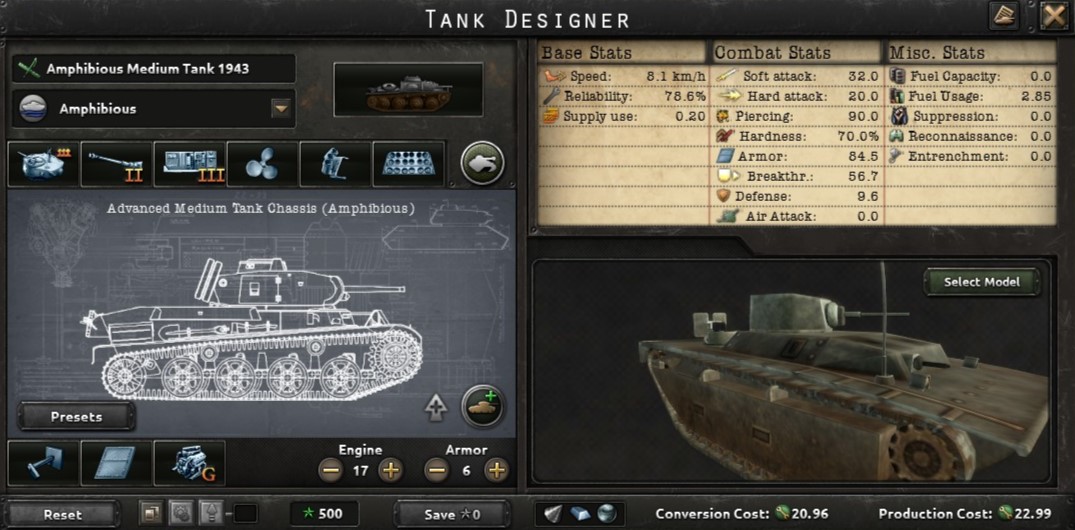Click the tank role round button
Screen dimensions: 1075x530
click(x=483, y=163)
